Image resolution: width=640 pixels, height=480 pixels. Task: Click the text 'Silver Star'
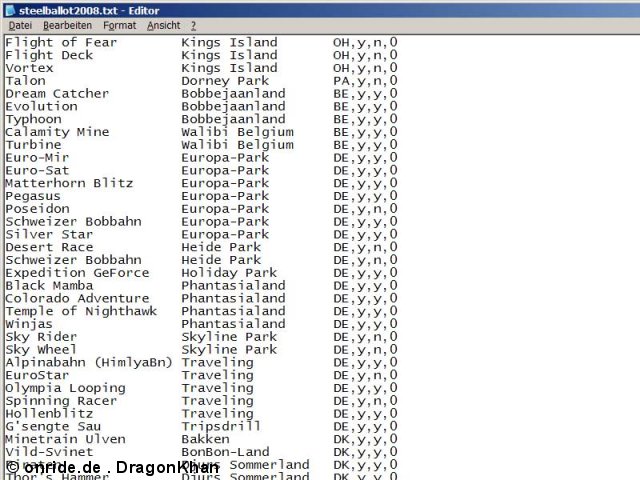[49, 234]
